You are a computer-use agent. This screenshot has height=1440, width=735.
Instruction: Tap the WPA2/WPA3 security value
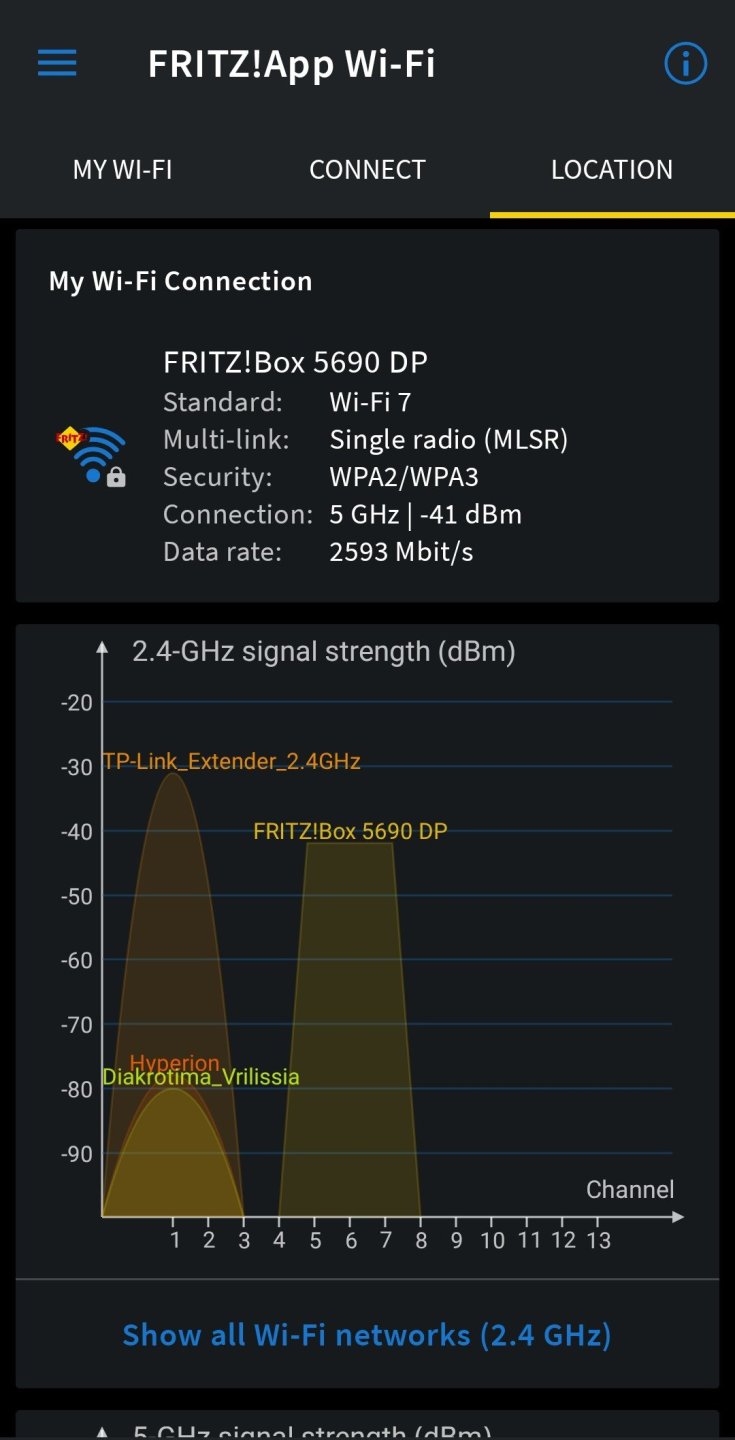(404, 477)
